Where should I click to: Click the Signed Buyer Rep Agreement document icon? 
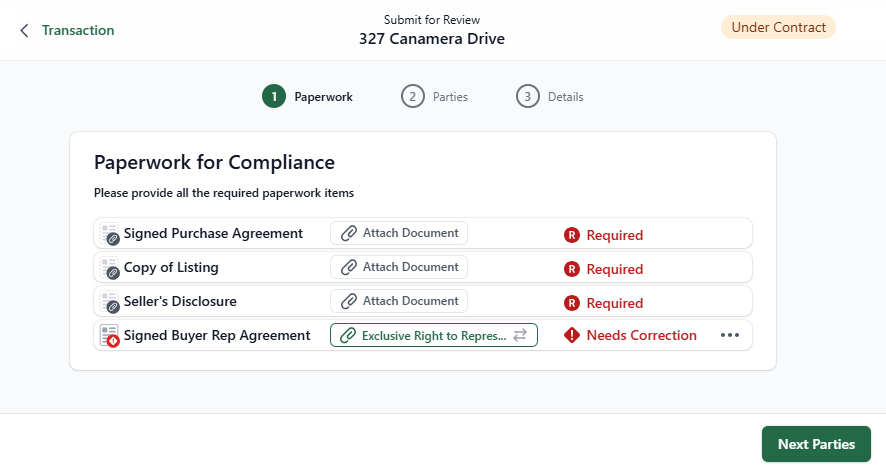(x=109, y=336)
